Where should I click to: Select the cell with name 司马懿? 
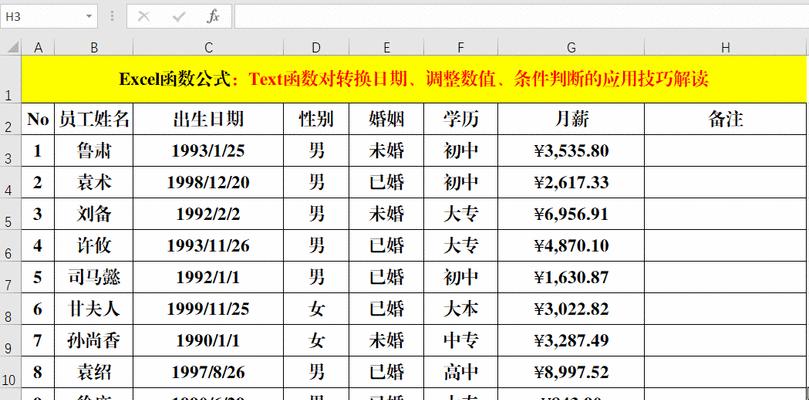click(x=94, y=277)
